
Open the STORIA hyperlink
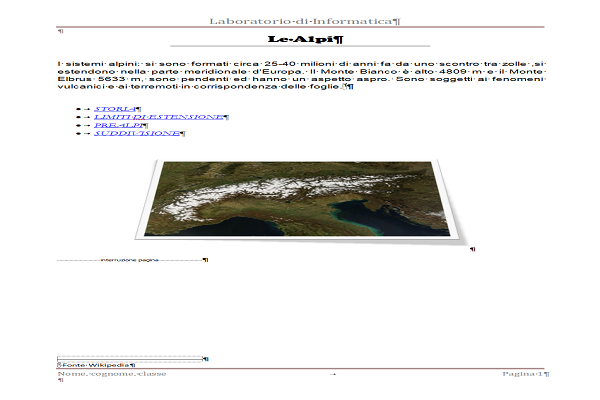[115, 109]
